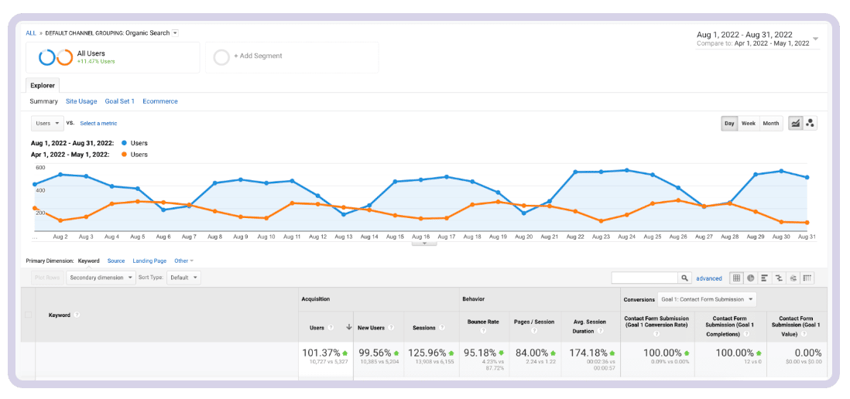This screenshot has height=399, width=850.
Task: Select the data table view icon
Action: pyautogui.click(x=736, y=278)
